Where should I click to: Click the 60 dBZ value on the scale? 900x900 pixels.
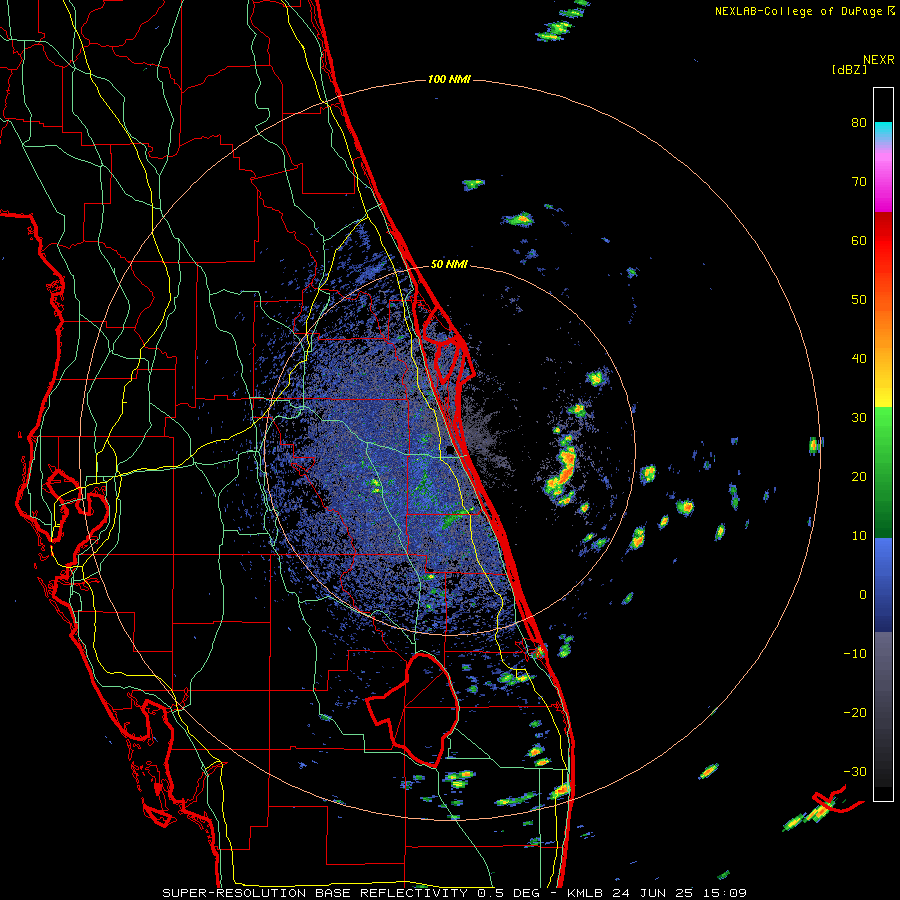point(859,241)
